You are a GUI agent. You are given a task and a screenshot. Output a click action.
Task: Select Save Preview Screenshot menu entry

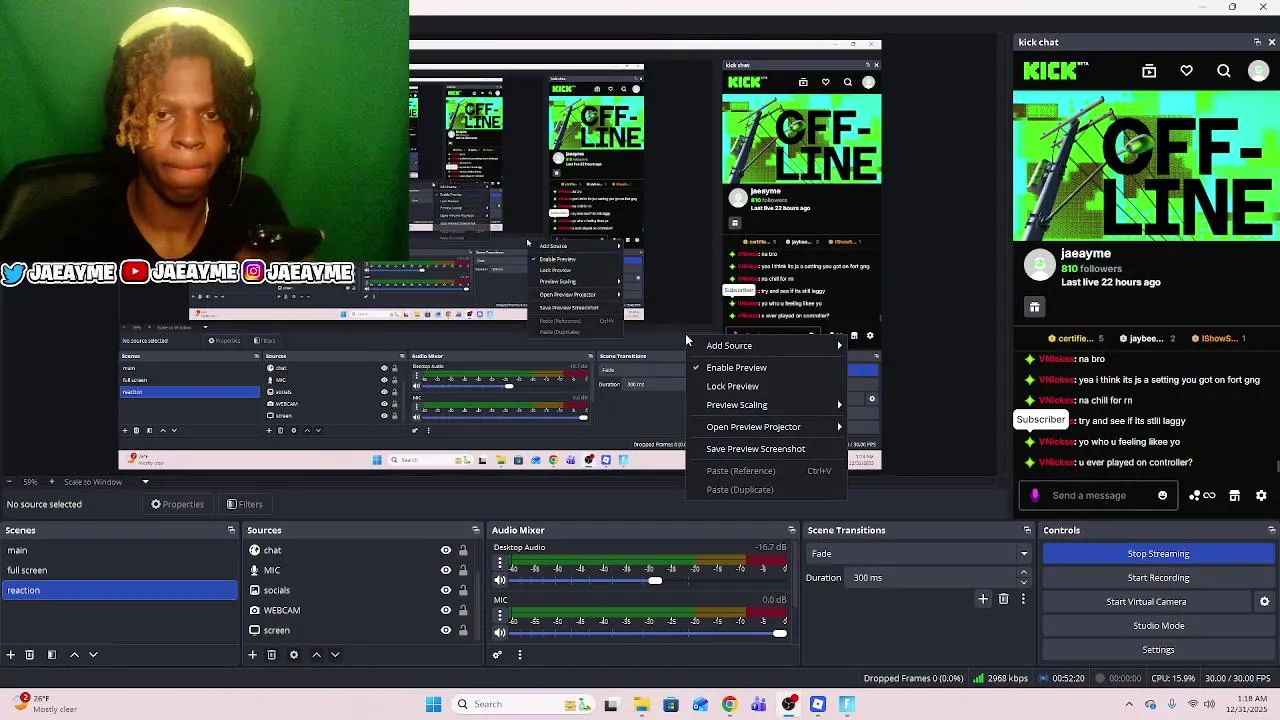point(766,449)
